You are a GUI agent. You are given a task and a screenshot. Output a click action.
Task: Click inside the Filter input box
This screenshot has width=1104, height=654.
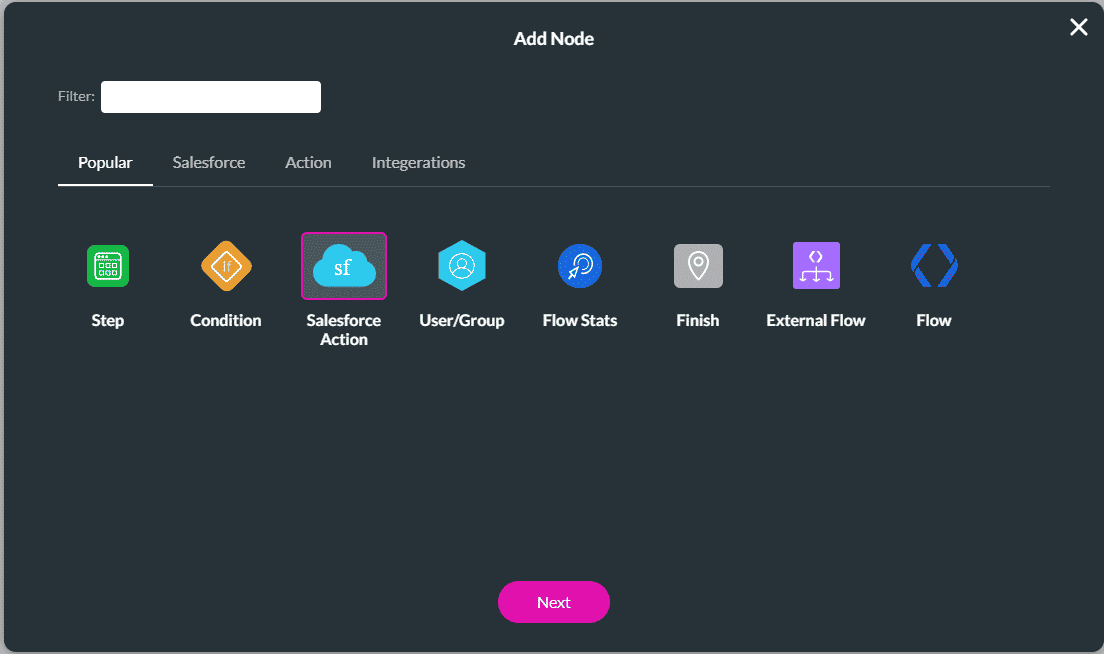click(210, 96)
